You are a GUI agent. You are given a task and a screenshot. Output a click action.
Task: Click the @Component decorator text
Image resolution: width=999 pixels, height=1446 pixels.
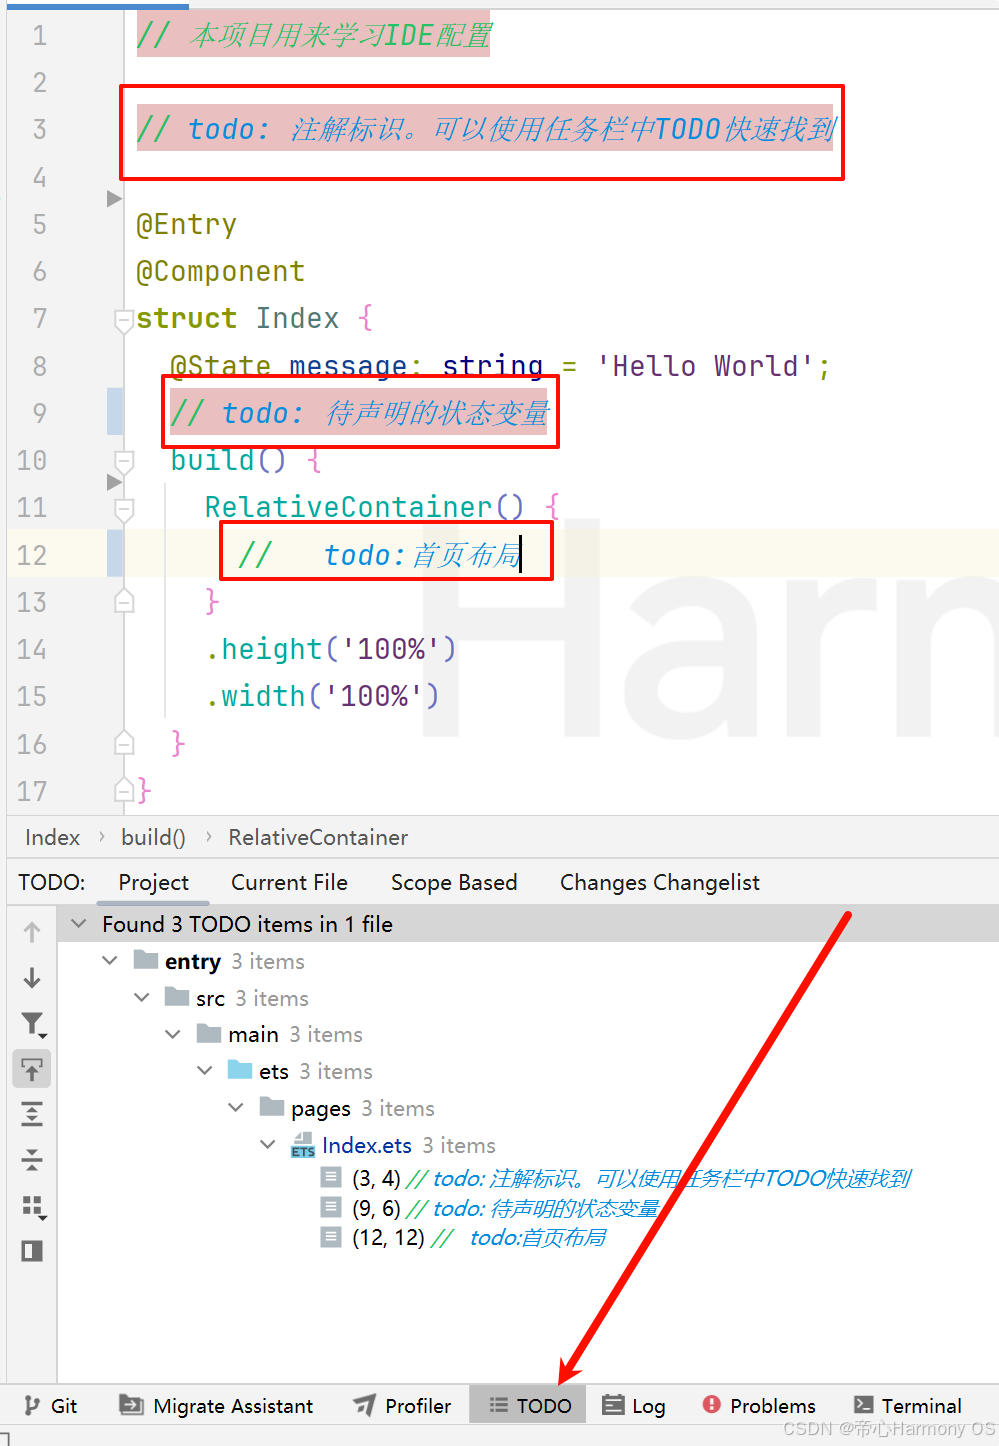[x=220, y=271]
